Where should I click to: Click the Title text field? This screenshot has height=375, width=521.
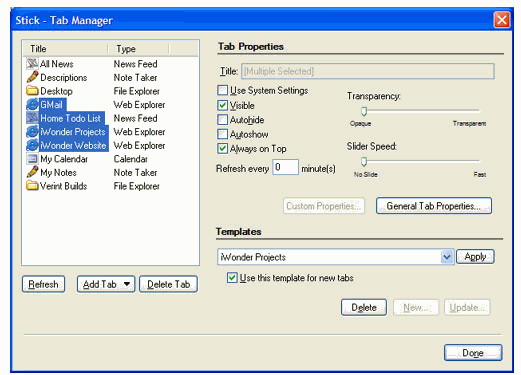click(368, 71)
